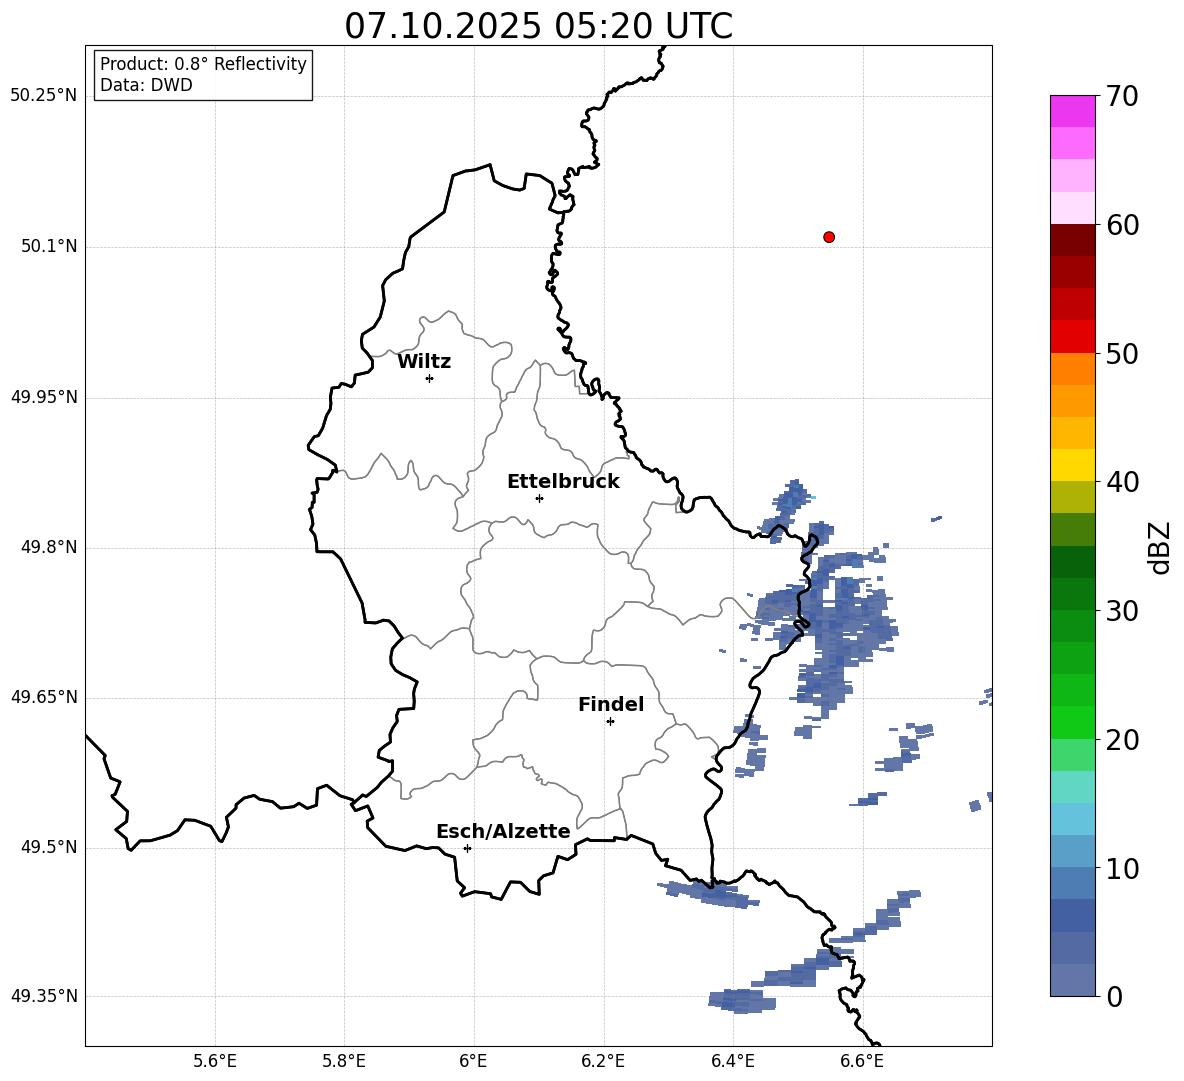Viewport: 1184px width, 1081px height.
Task: Click the red radar site marker dot
Action: 829,237
